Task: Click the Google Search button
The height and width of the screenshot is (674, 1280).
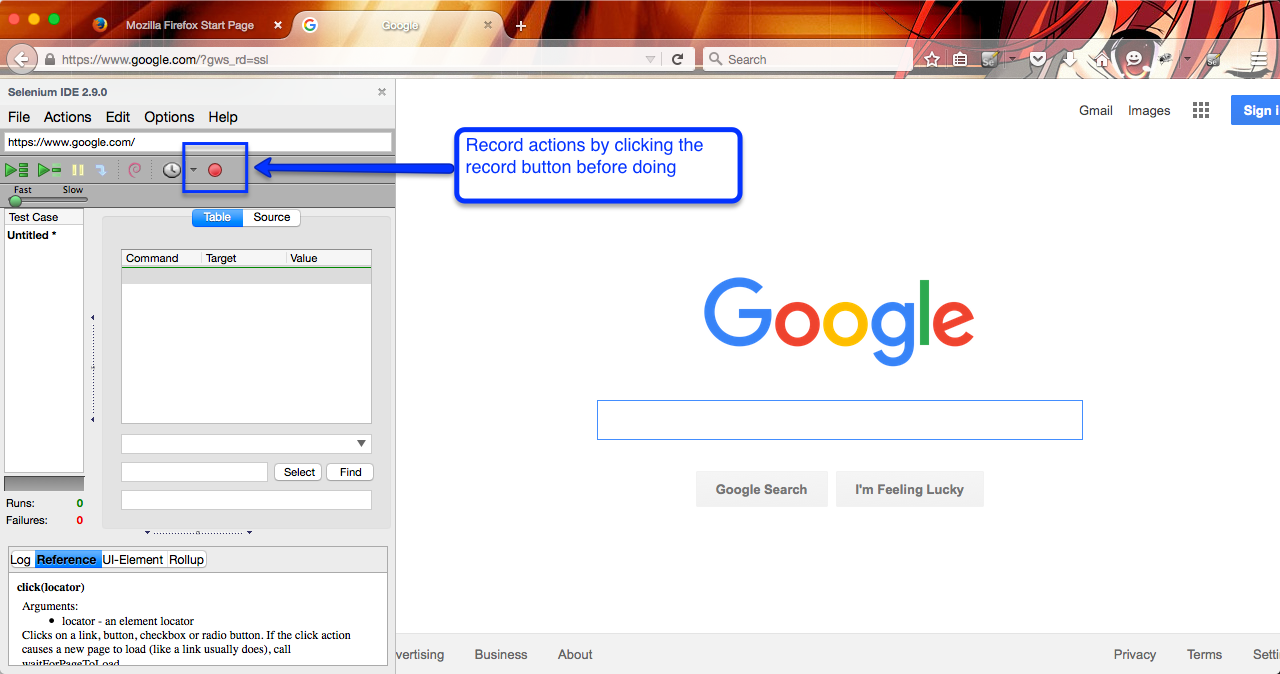Action: click(761, 489)
